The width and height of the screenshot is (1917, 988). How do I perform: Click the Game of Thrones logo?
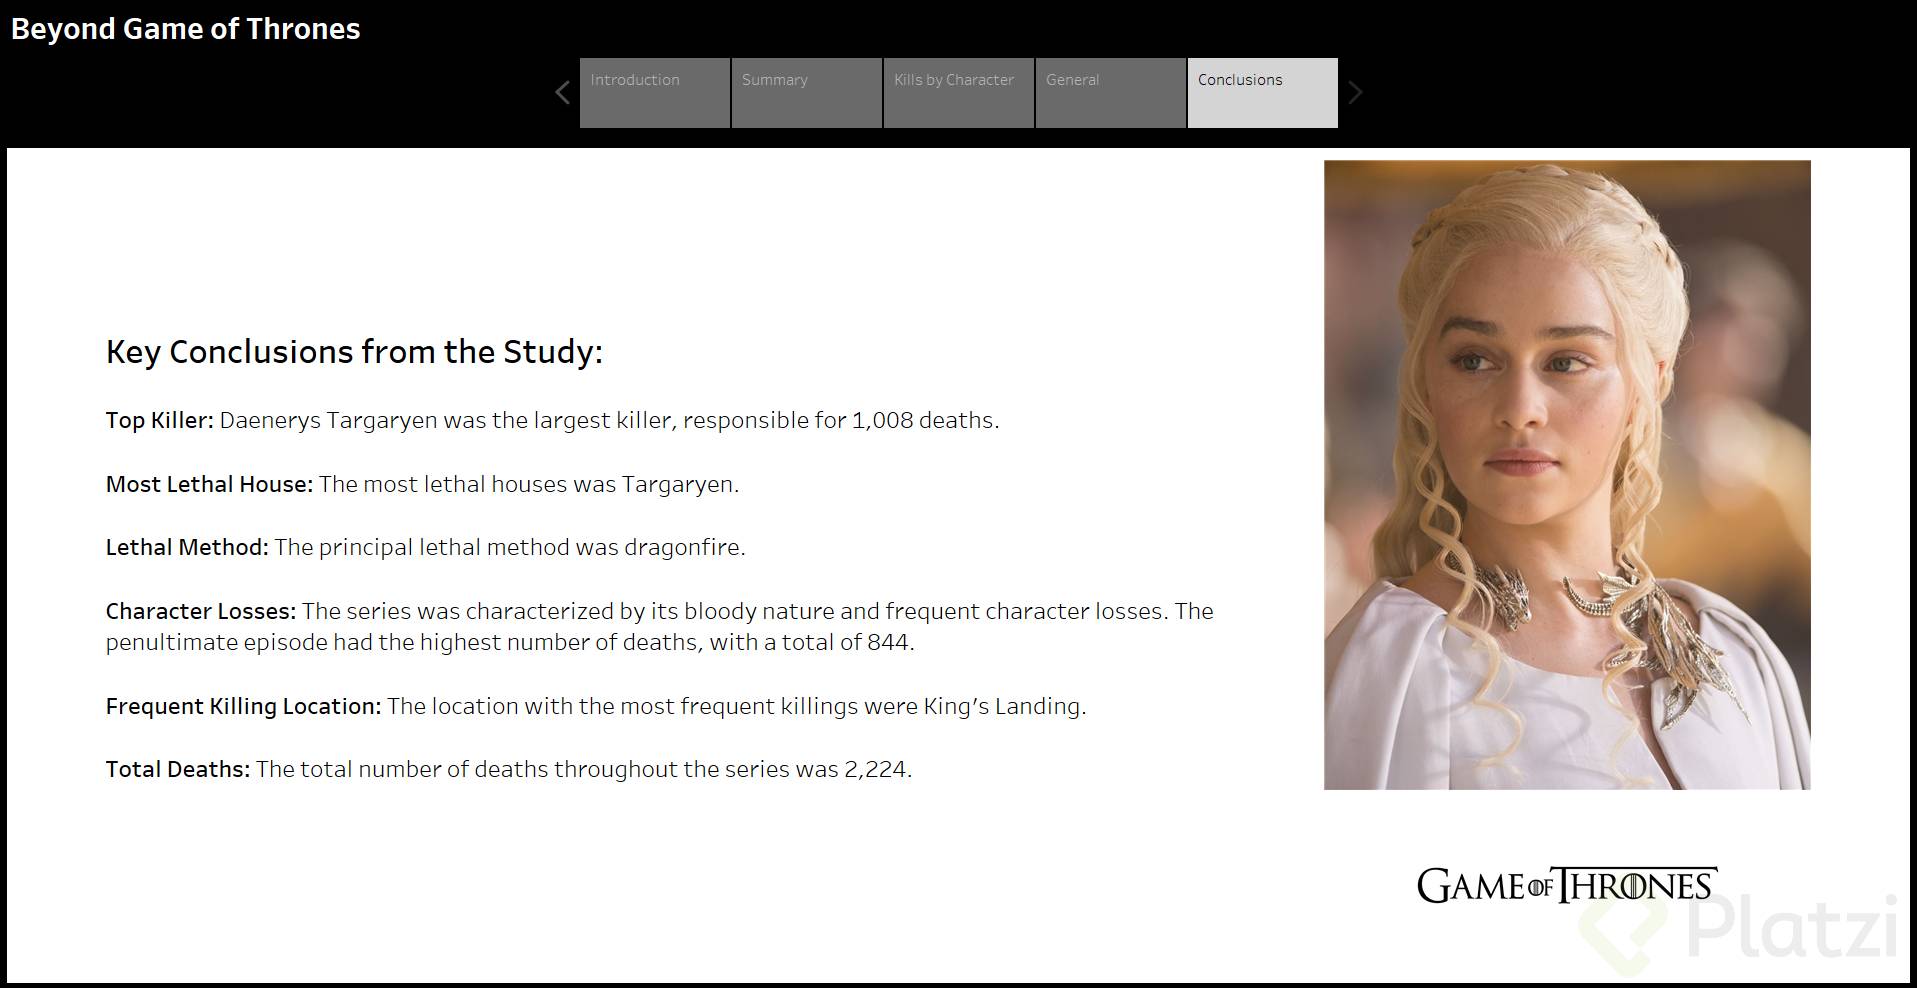click(x=1567, y=886)
